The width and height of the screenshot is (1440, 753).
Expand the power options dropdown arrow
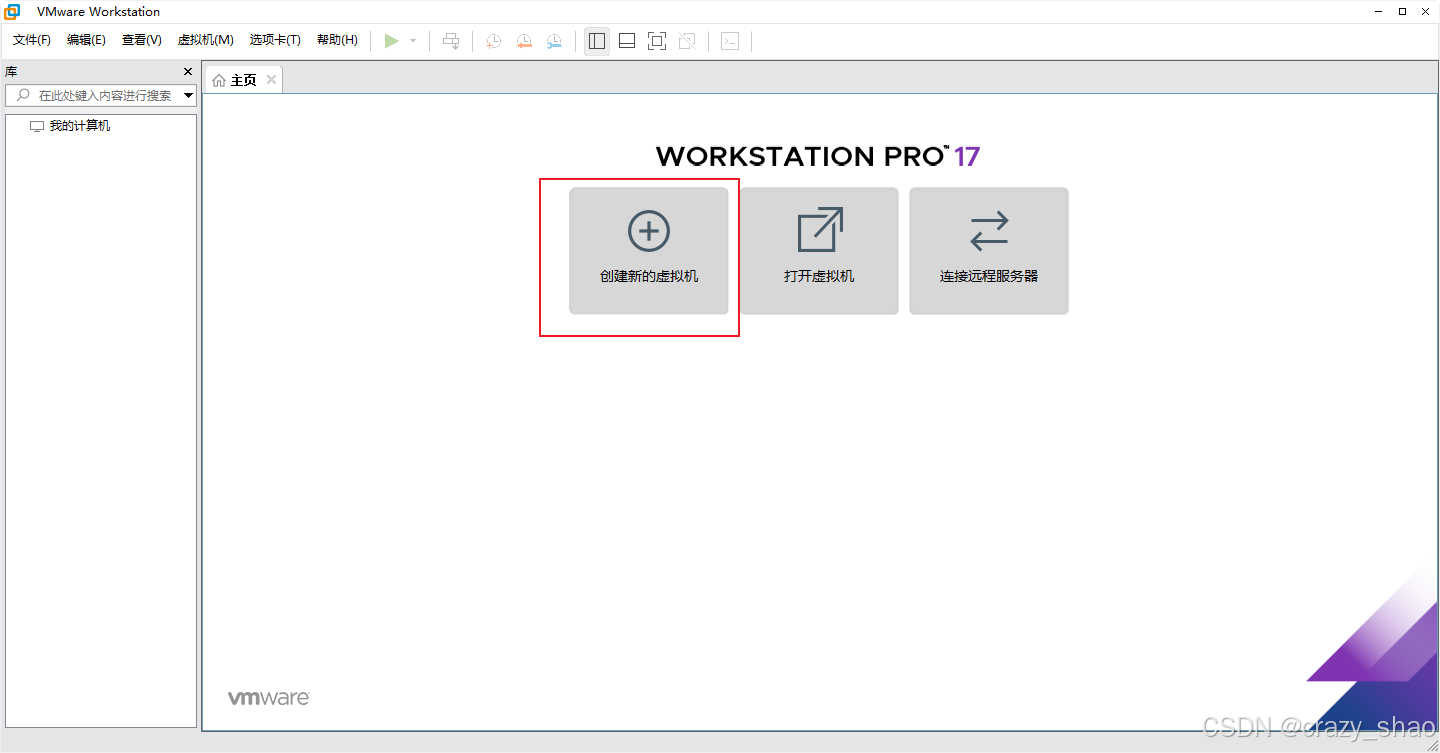coord(413,41)
